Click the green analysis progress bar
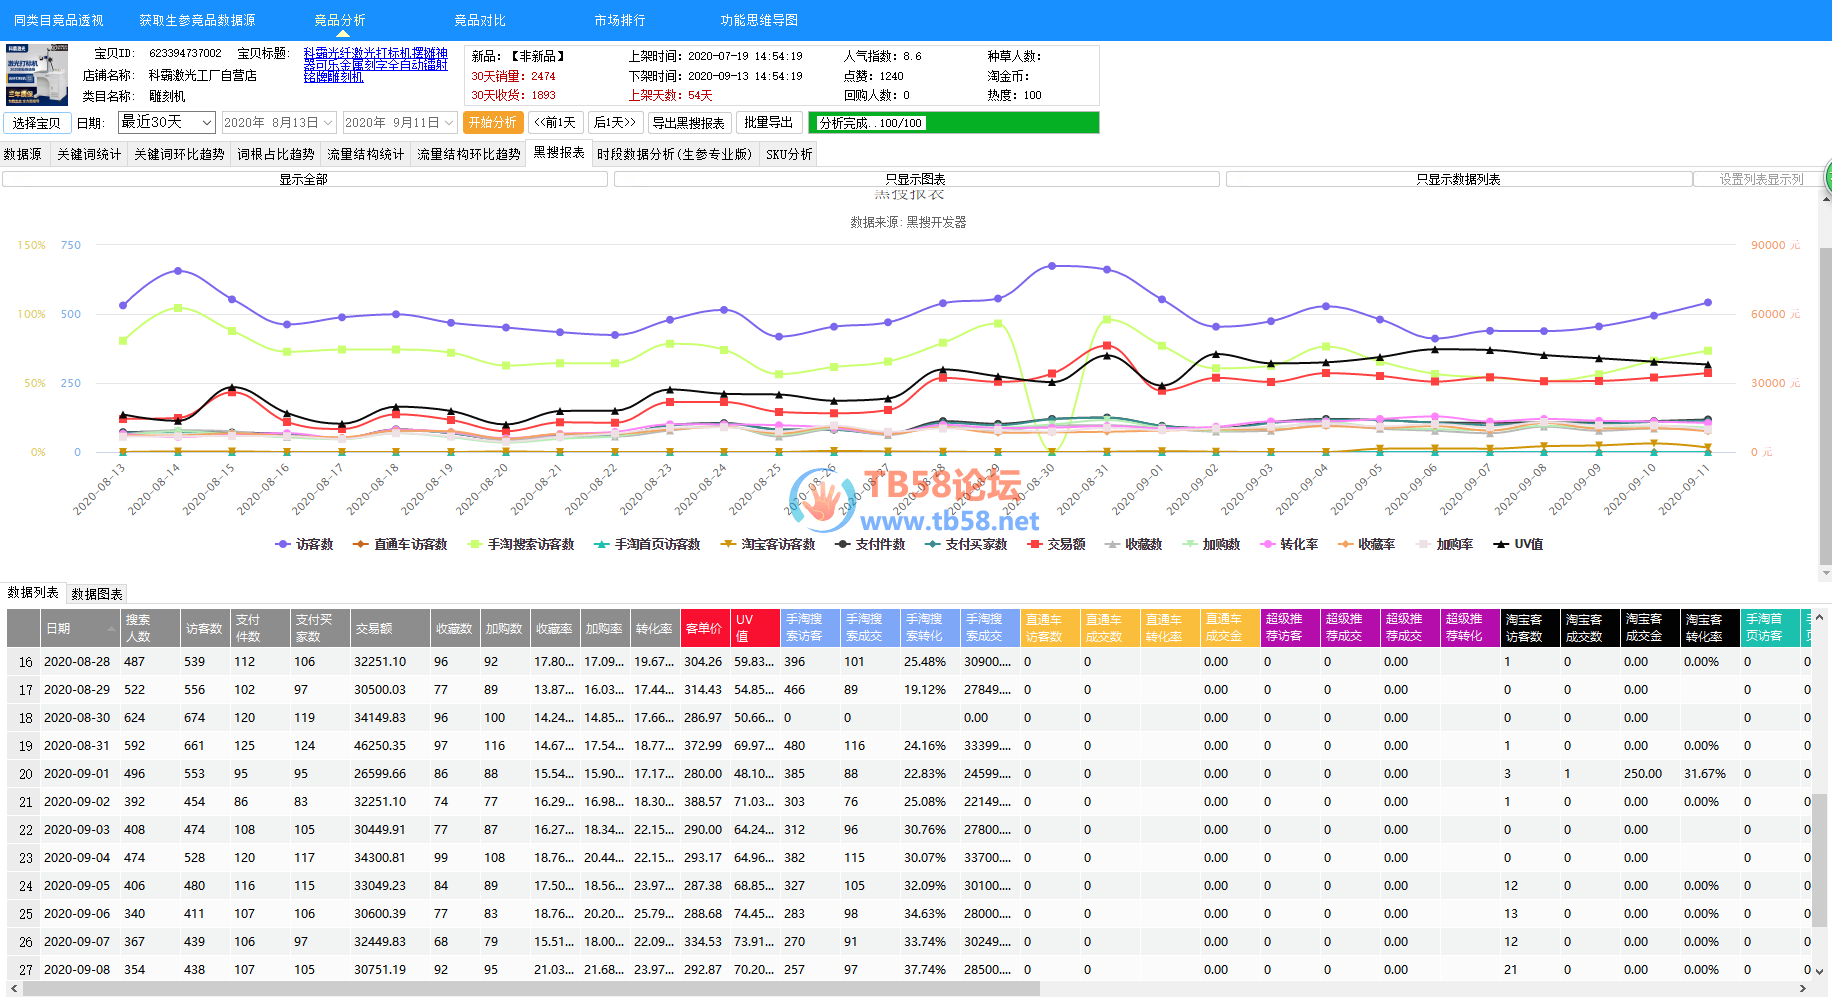 click(x=953, y=123)
